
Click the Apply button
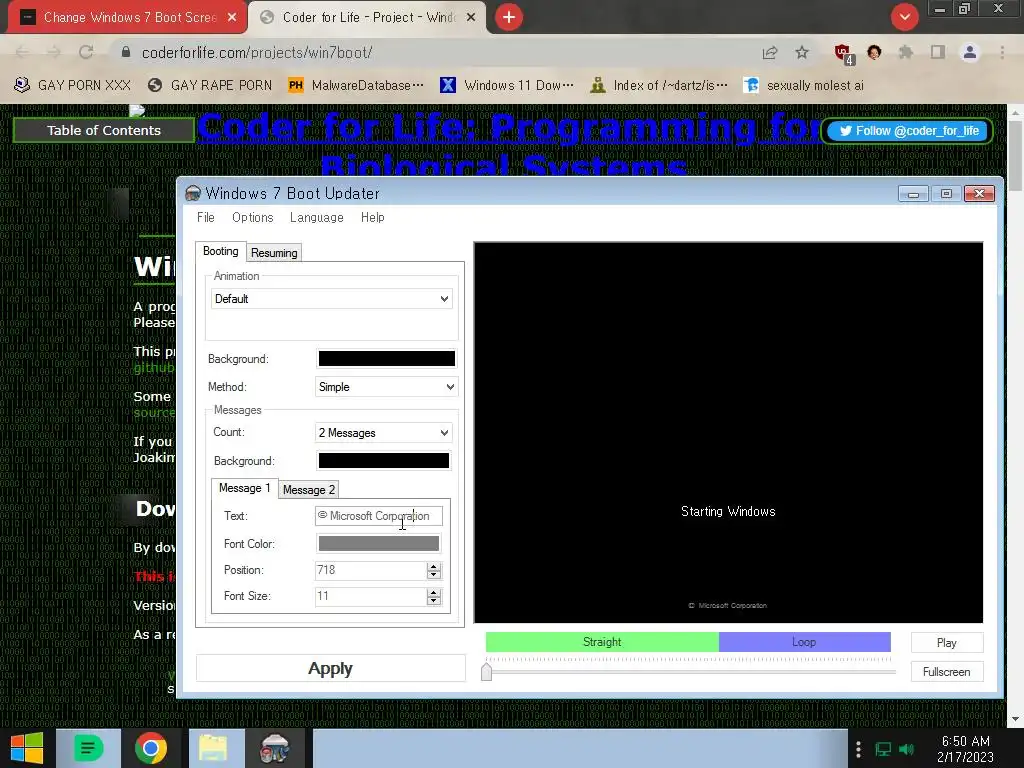click(x=330, y=669)
